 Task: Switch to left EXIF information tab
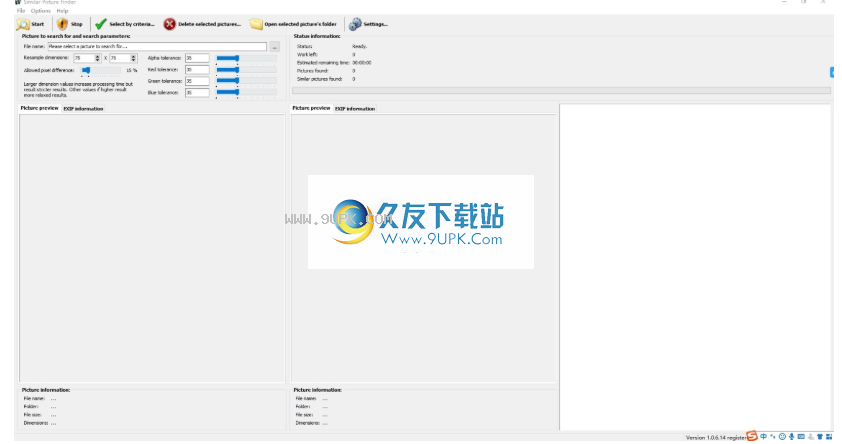[x=83, y=108]
